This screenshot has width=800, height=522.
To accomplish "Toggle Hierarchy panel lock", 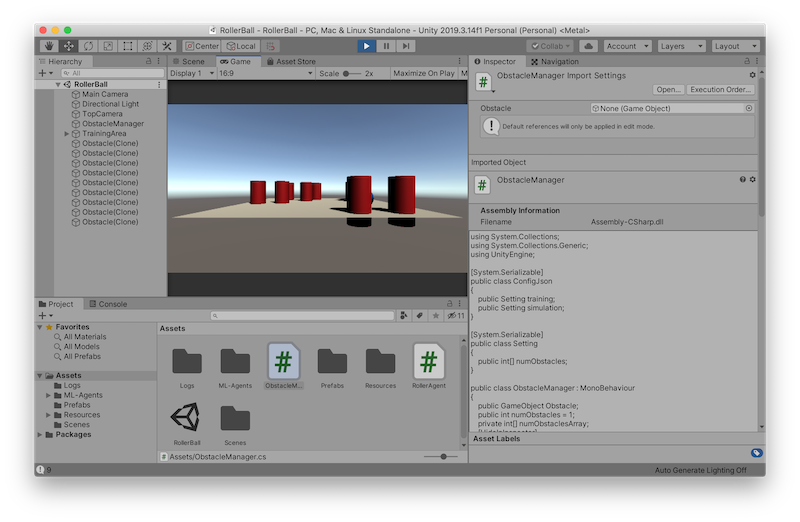I will tap(148, 61).
